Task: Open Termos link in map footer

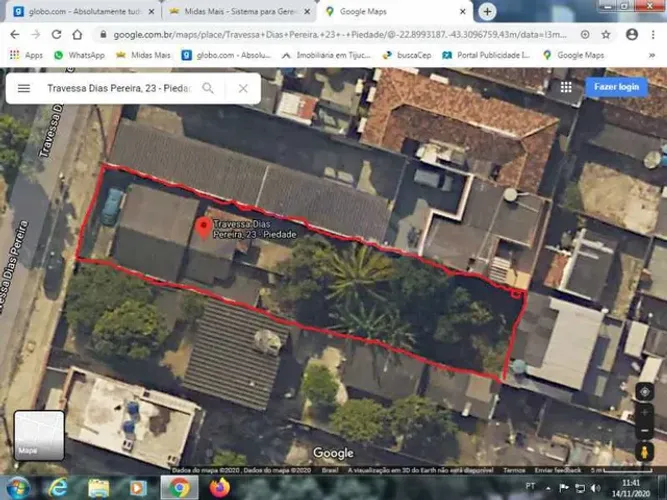Action: pos(514,470)
